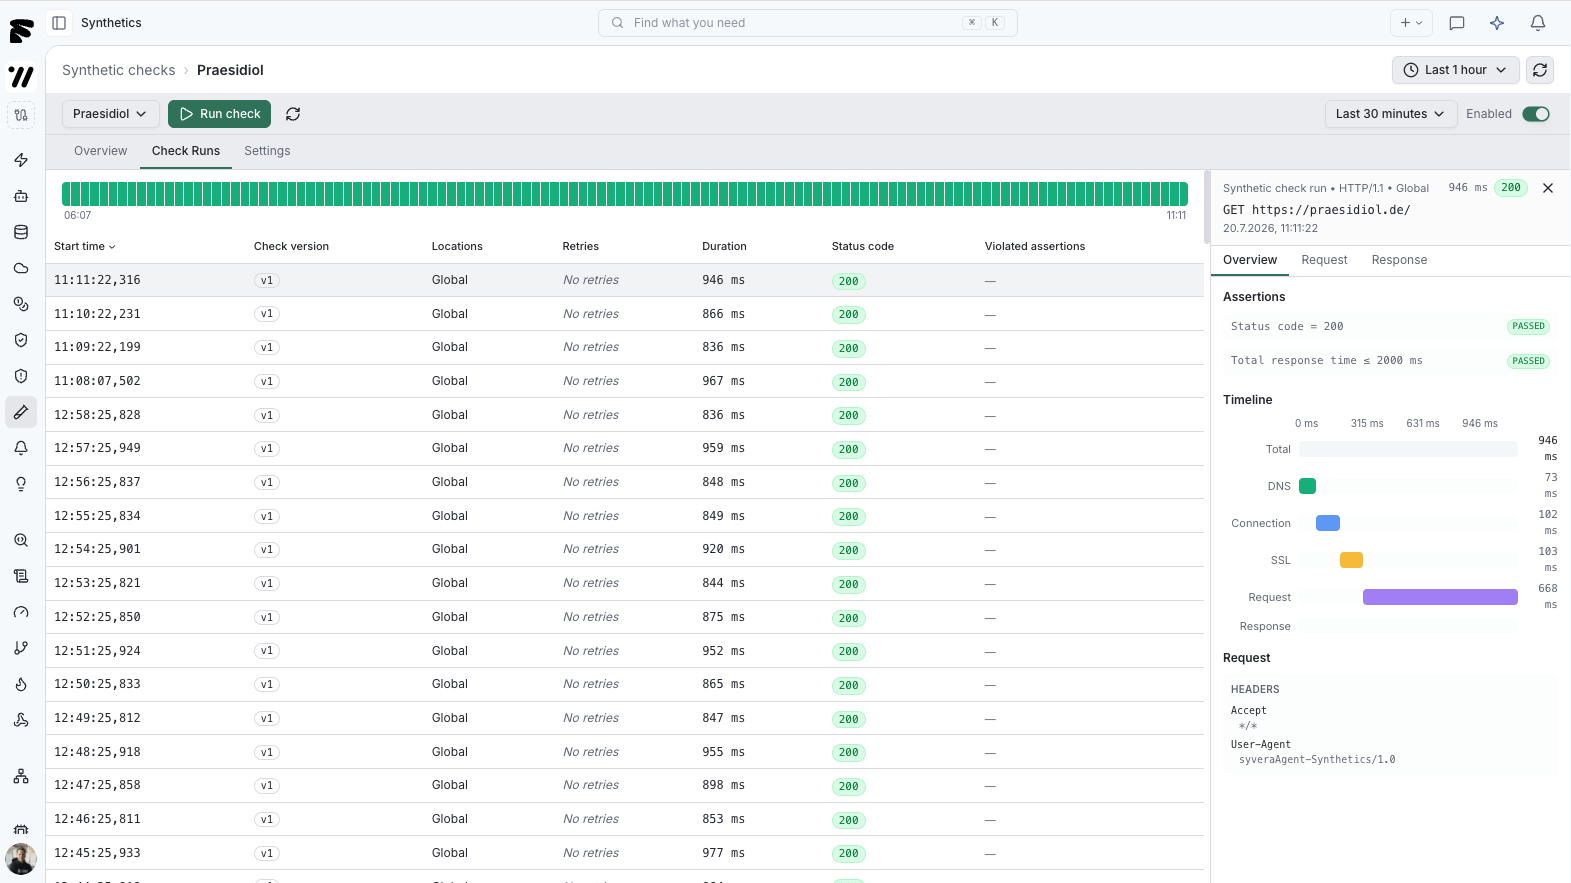Open the Last 30 minutes dropdown
This screenshot has width=1571, height=883.
click(1390, 114)
